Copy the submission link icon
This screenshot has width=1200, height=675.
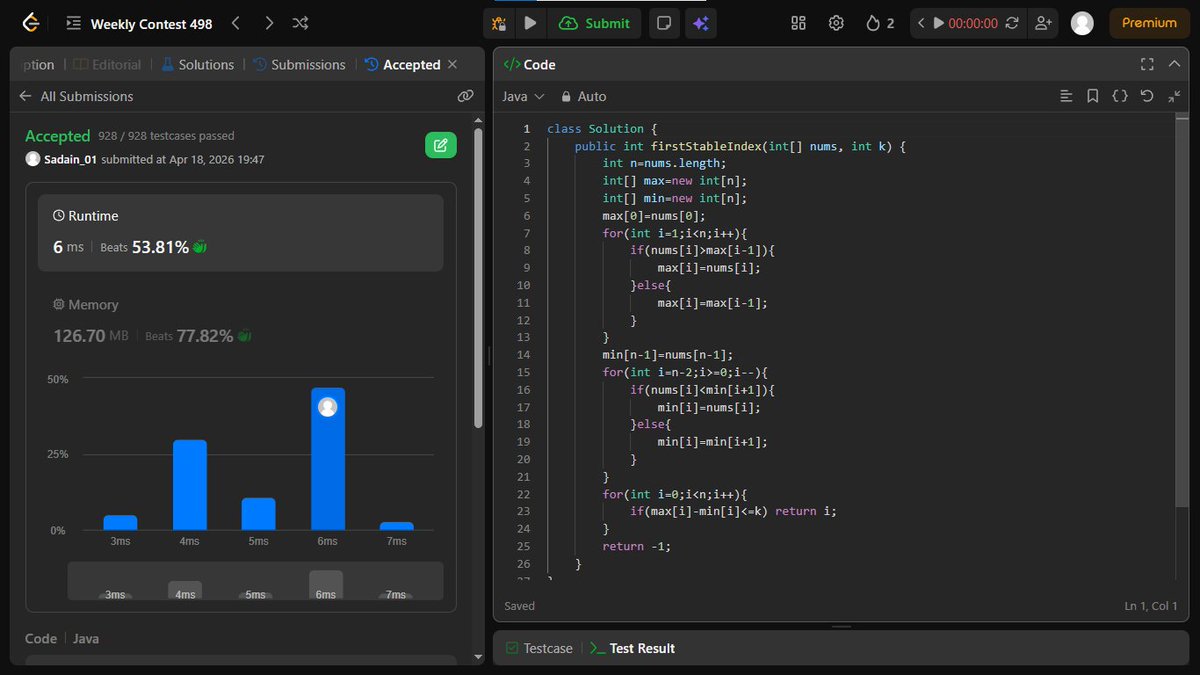pos(465,96)
